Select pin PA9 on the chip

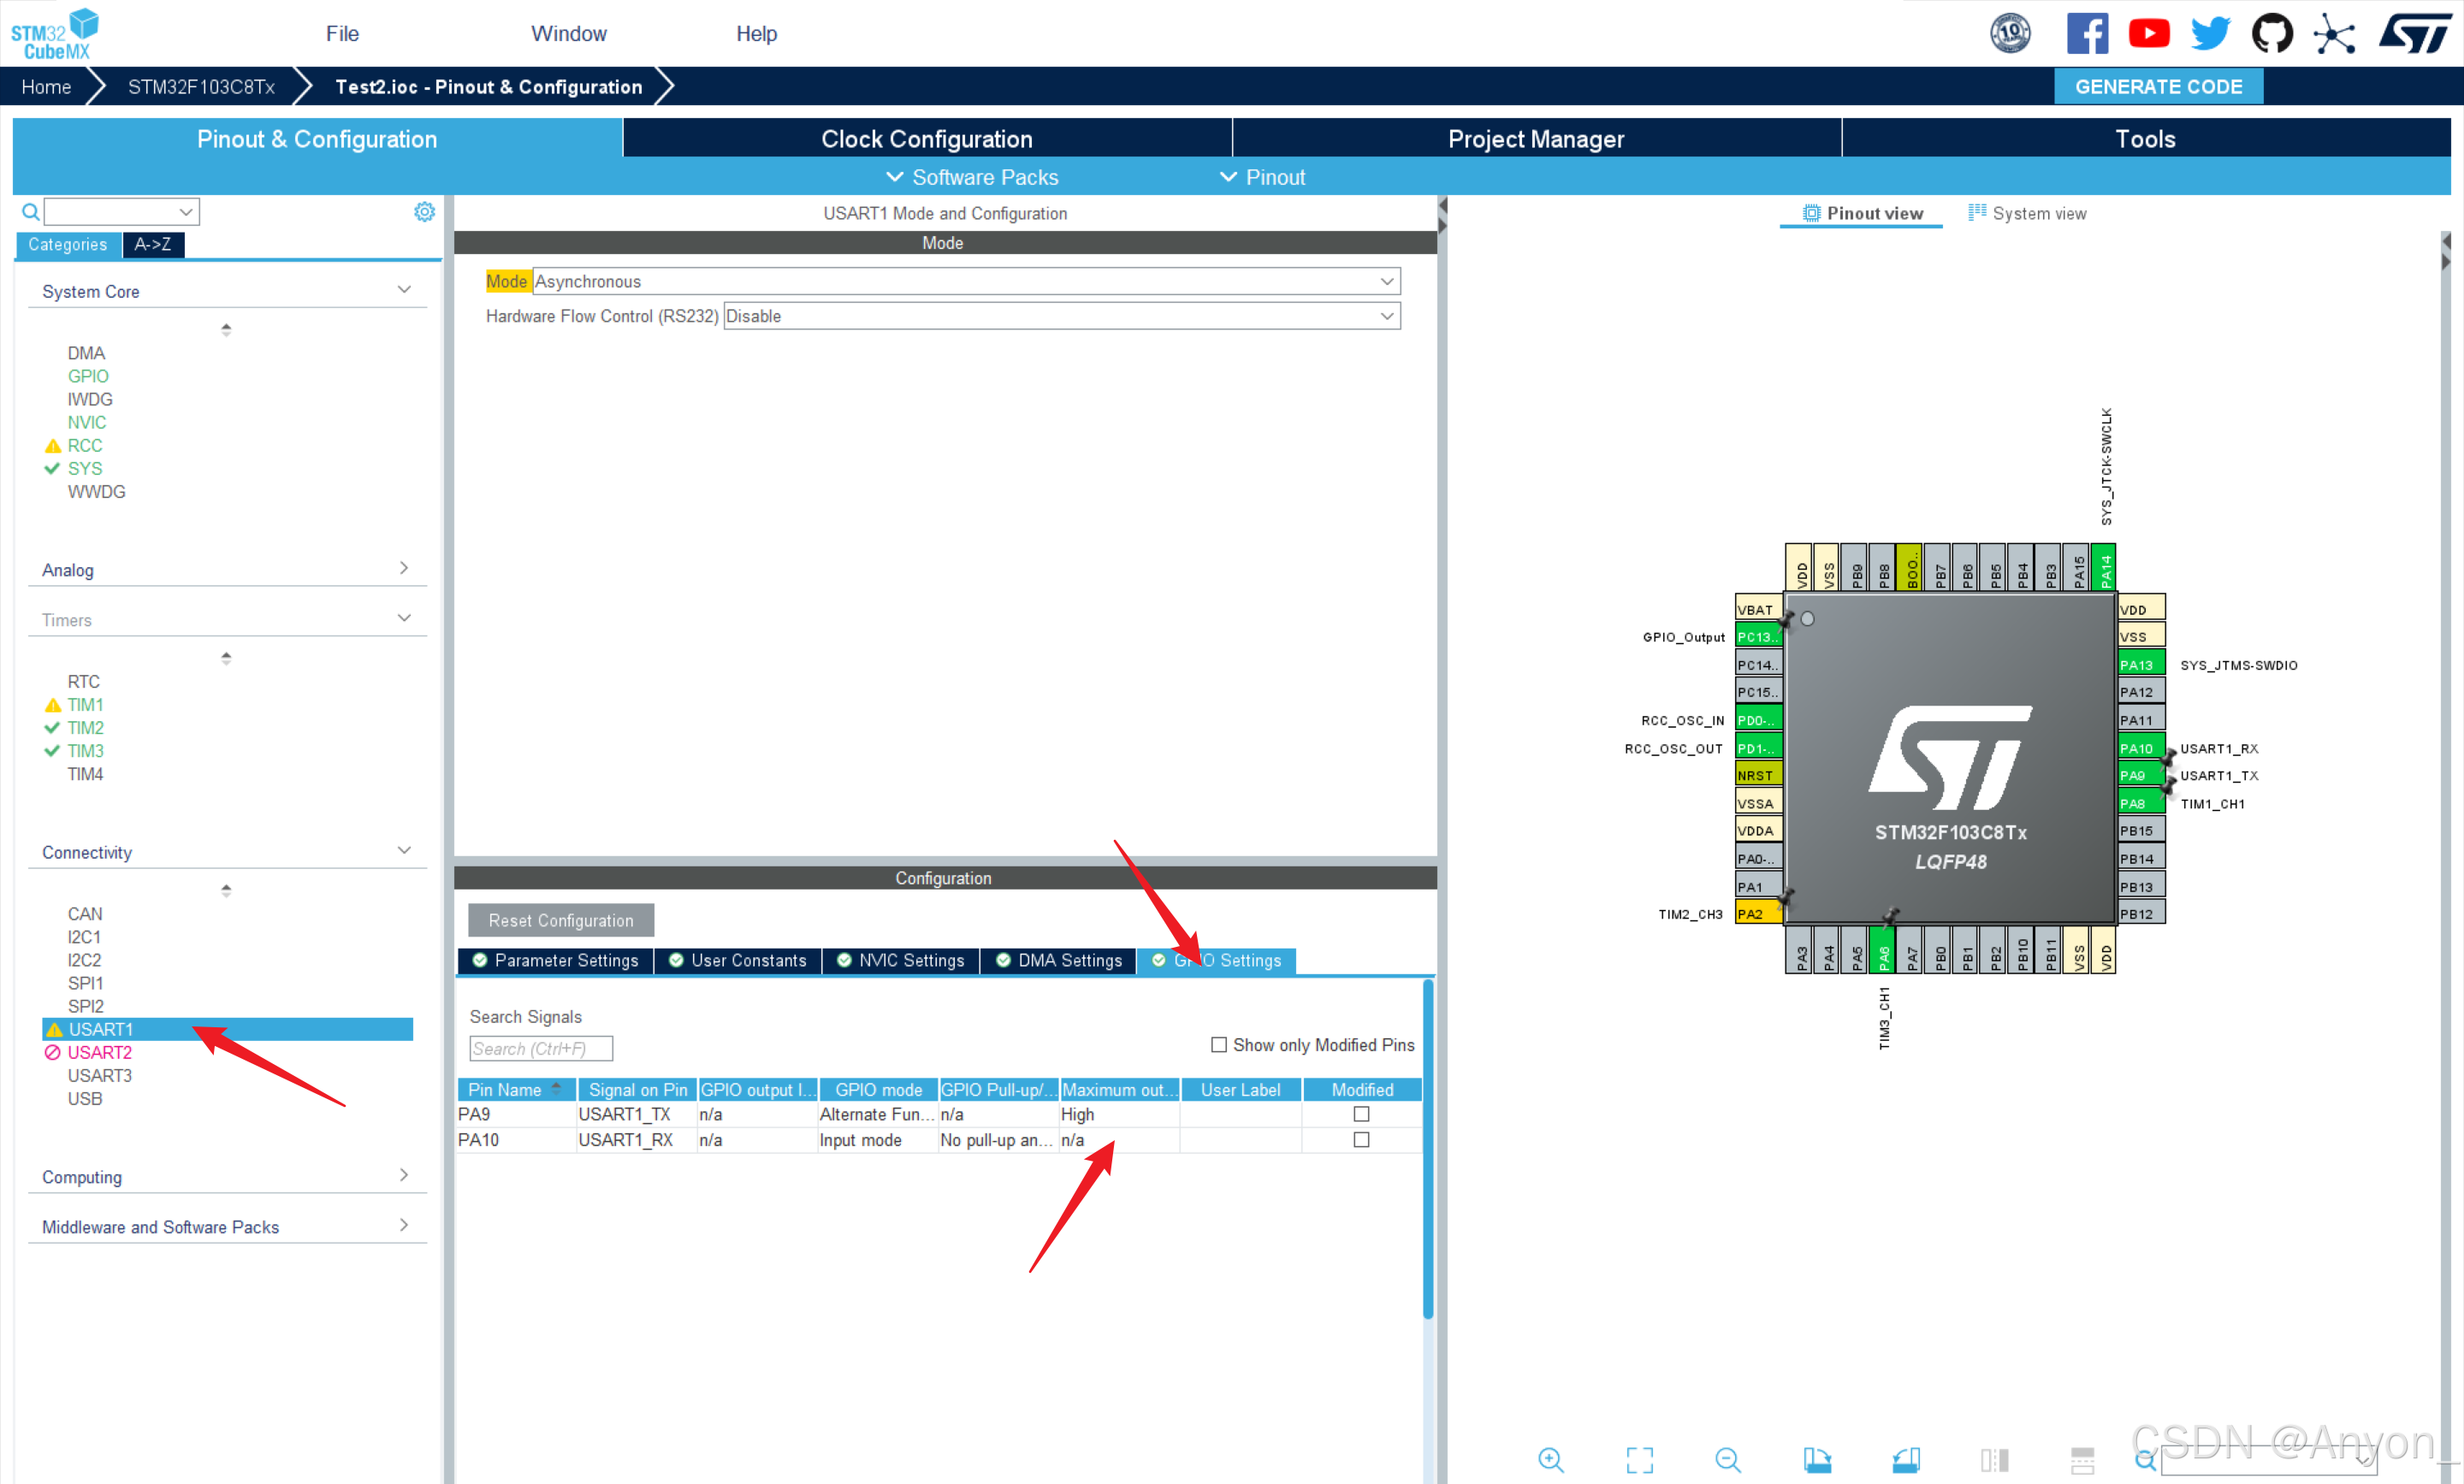click(2141, 775)
